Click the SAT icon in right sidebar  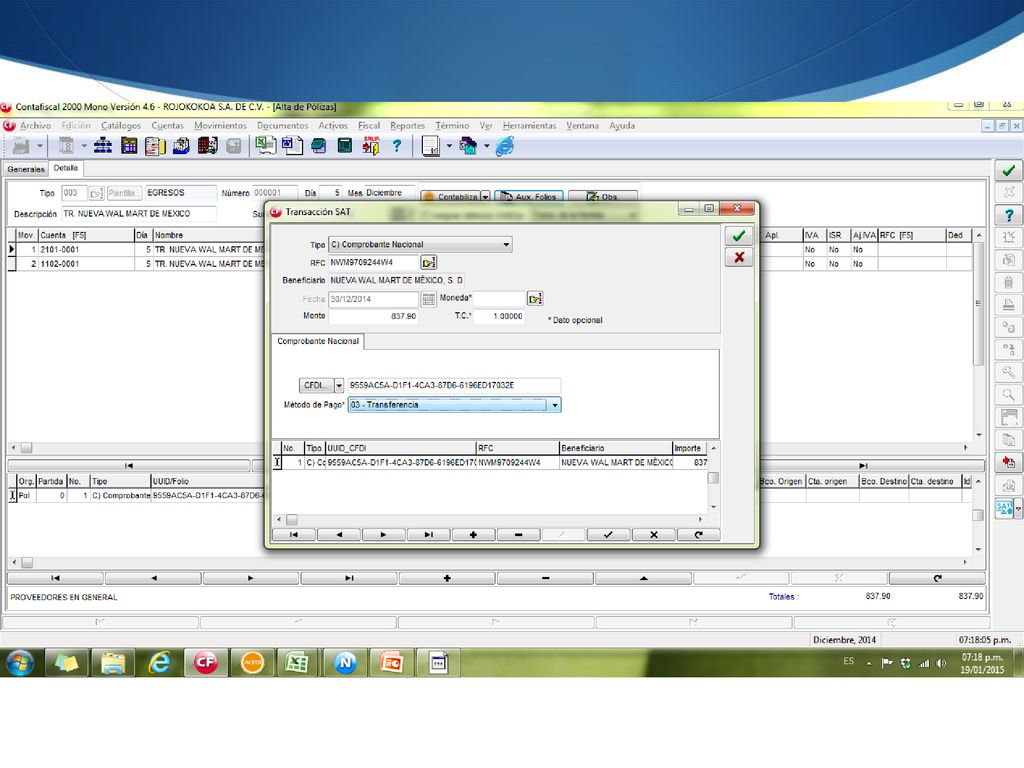pos(1004,507)
